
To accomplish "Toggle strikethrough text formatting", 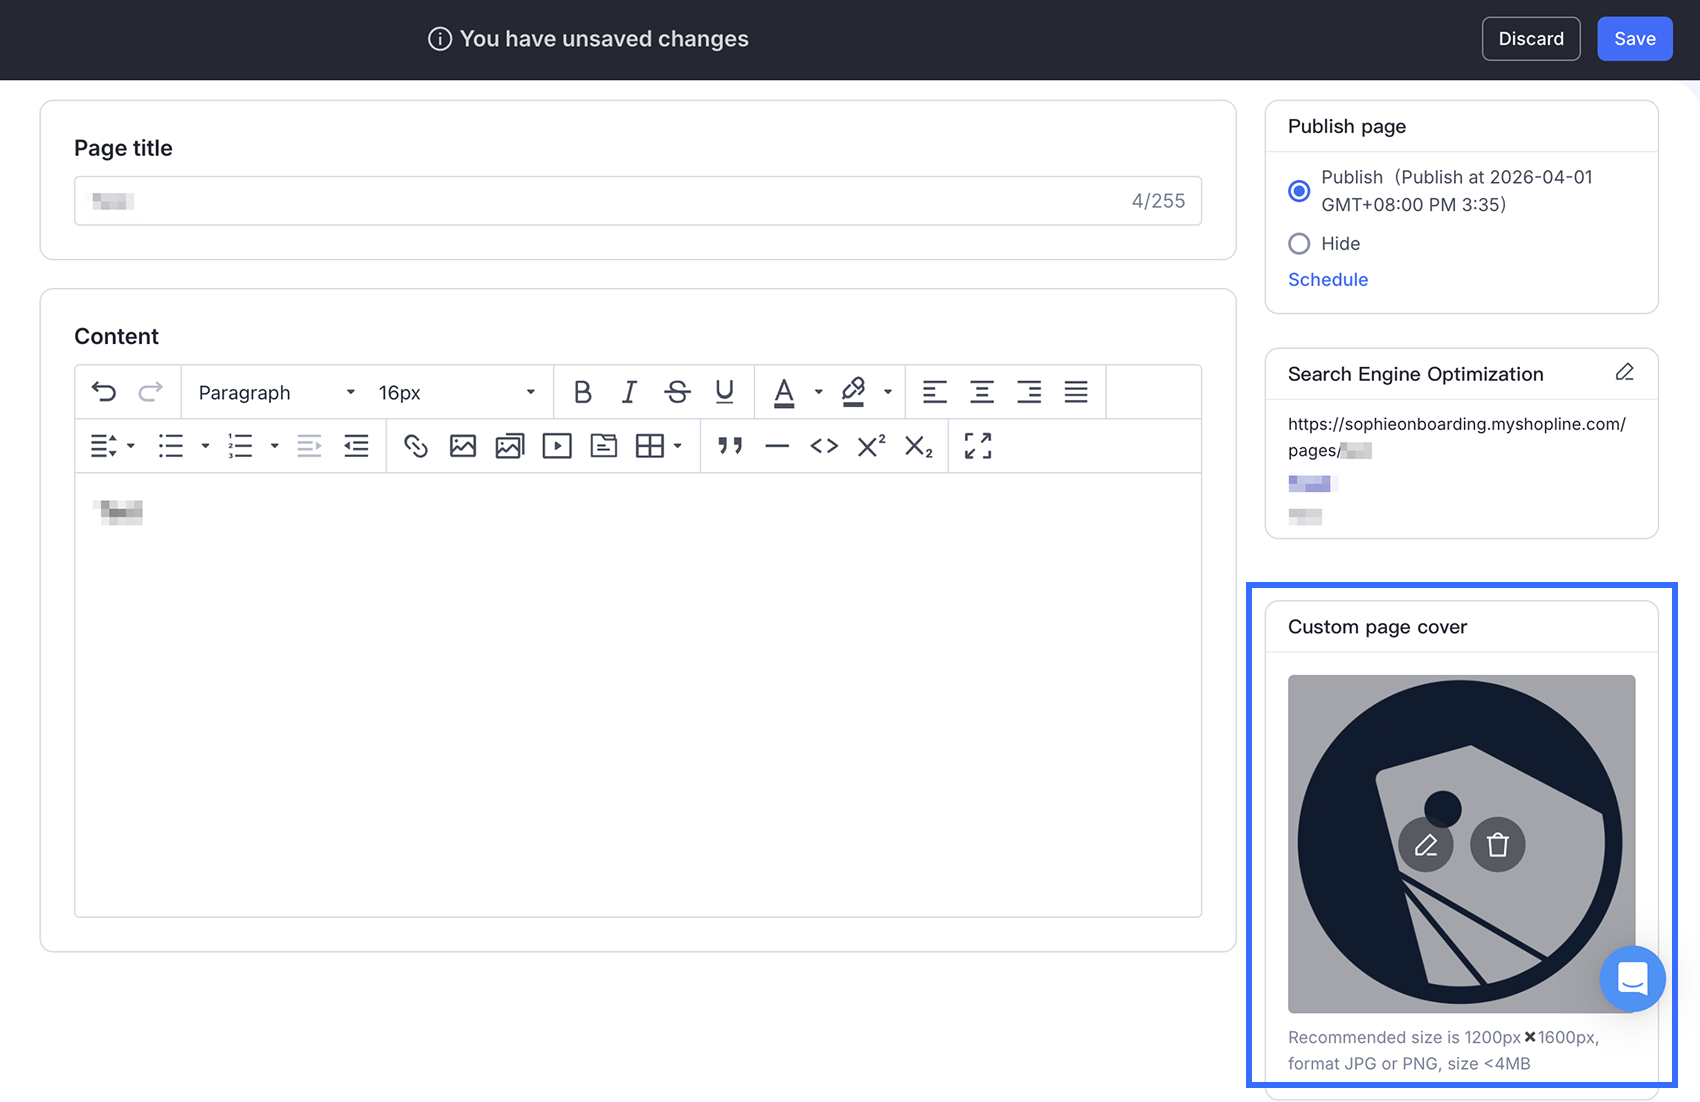I will (677, 392).
